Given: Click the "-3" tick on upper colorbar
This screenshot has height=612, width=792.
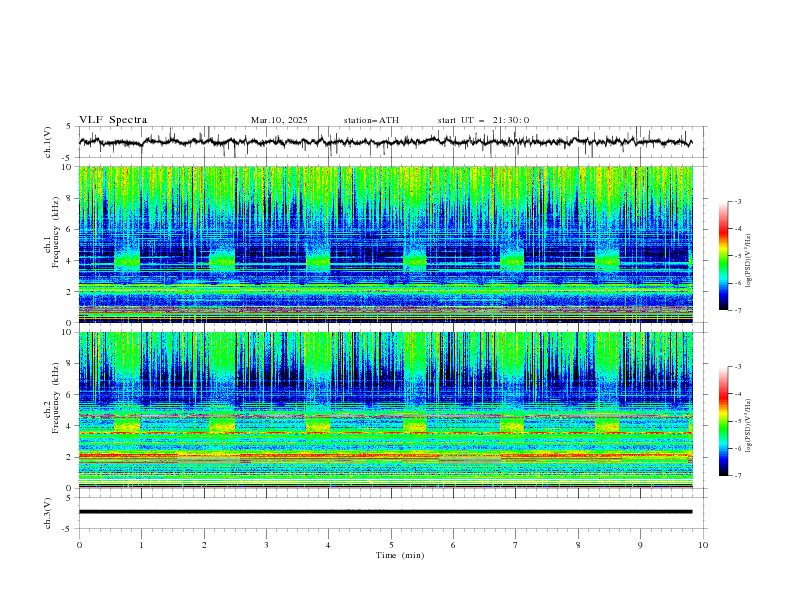Looking at the screenshot, I should 737,201.
